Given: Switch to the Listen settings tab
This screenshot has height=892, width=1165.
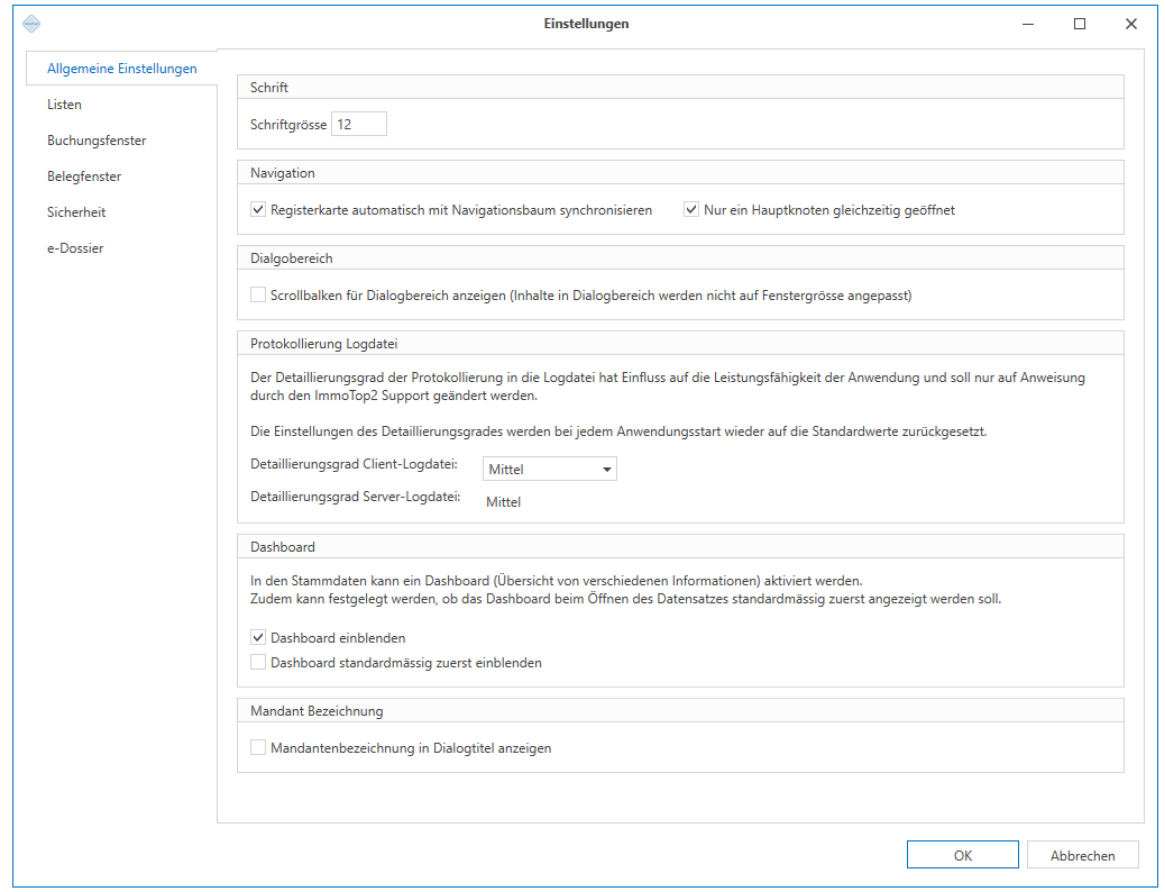Looking at the screenshot, I should (x=64, y=105).
